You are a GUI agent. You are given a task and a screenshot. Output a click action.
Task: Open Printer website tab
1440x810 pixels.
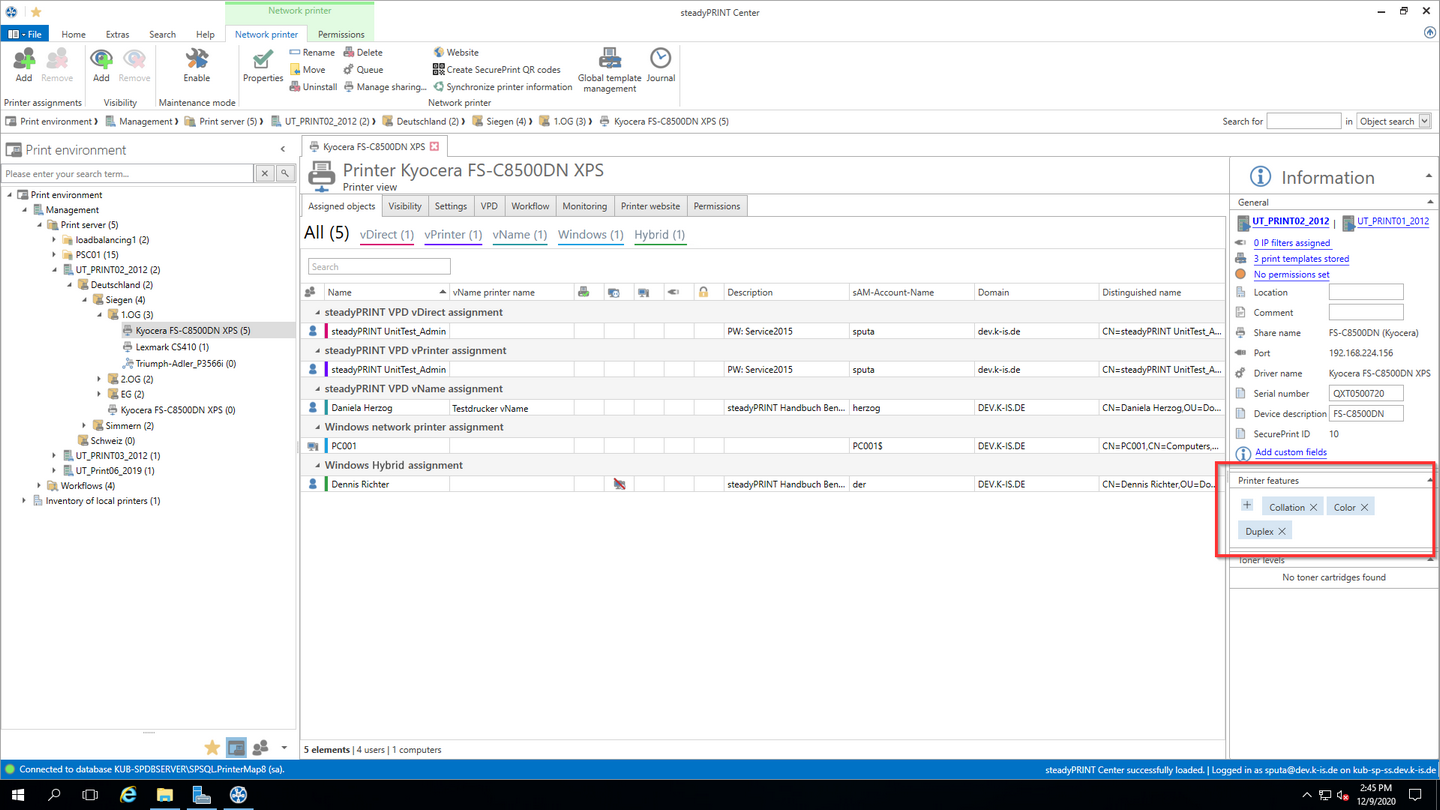[650, 206]
